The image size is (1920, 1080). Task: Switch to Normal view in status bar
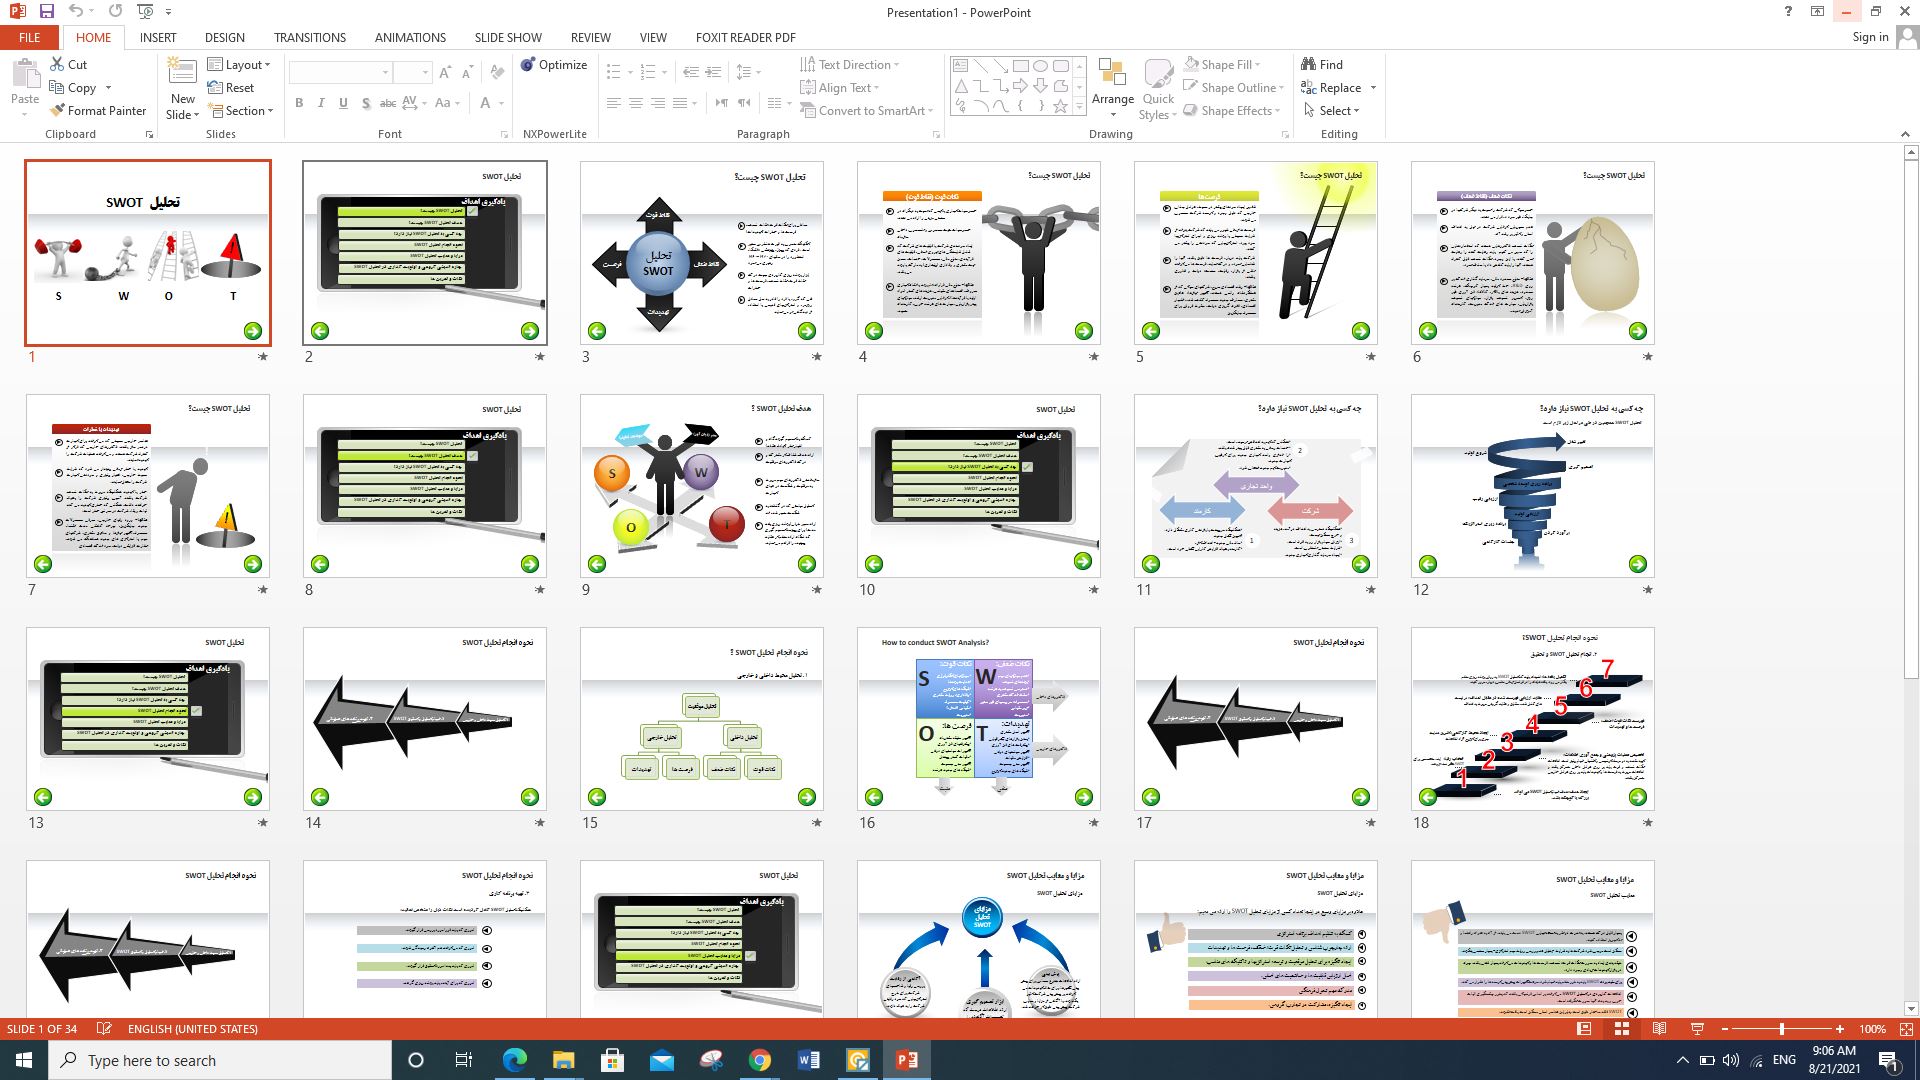coord(1584,1029)
